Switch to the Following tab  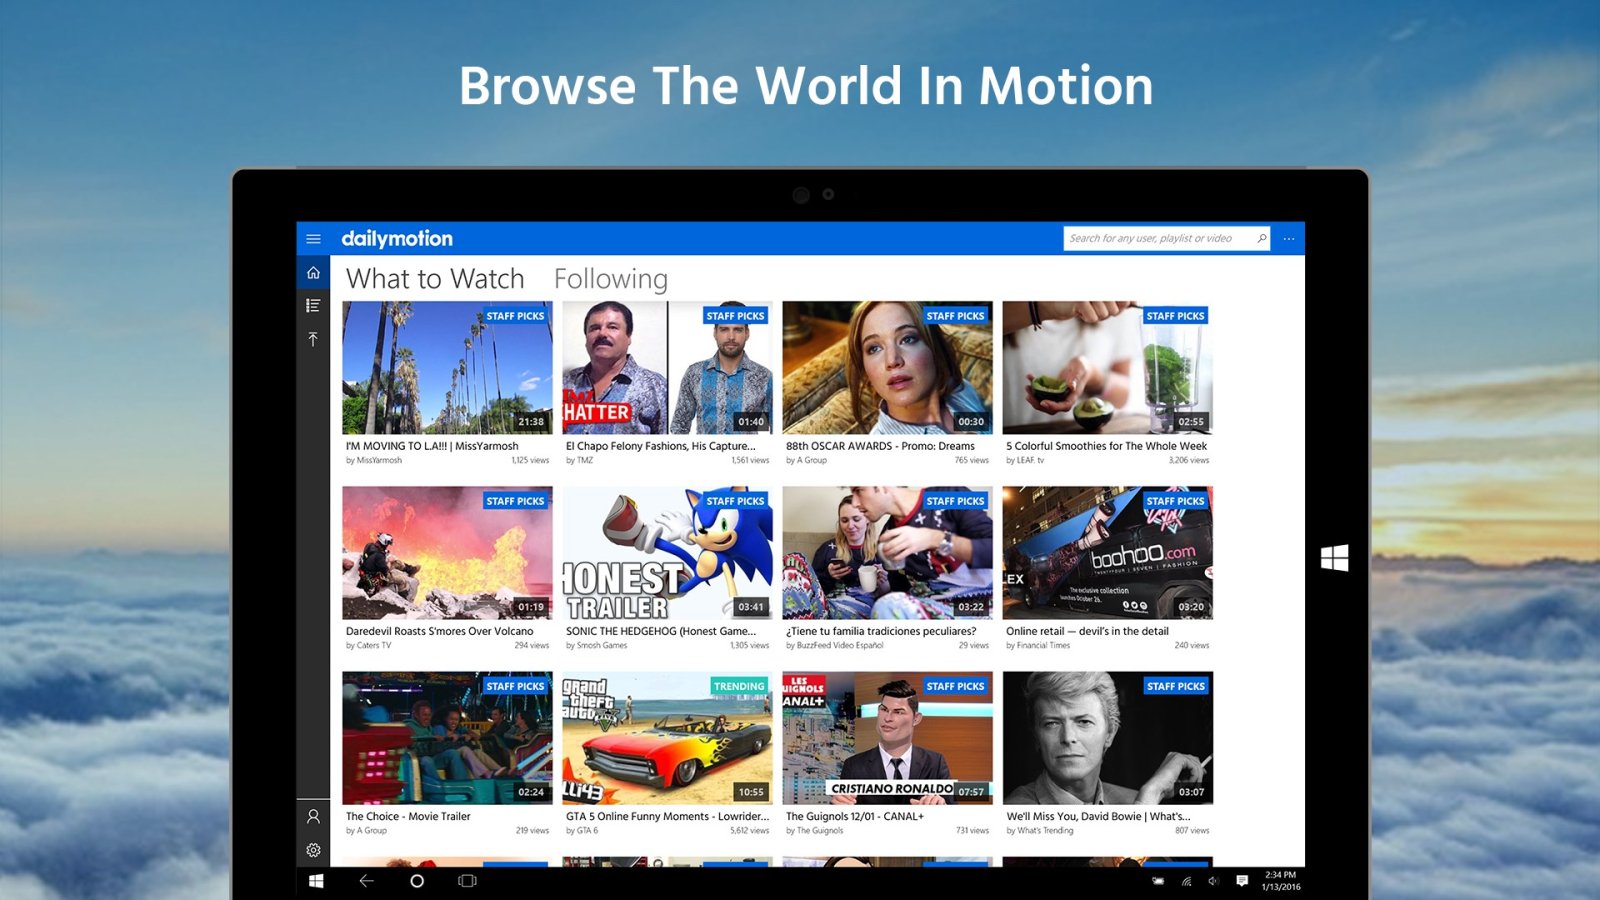(610, 279)
